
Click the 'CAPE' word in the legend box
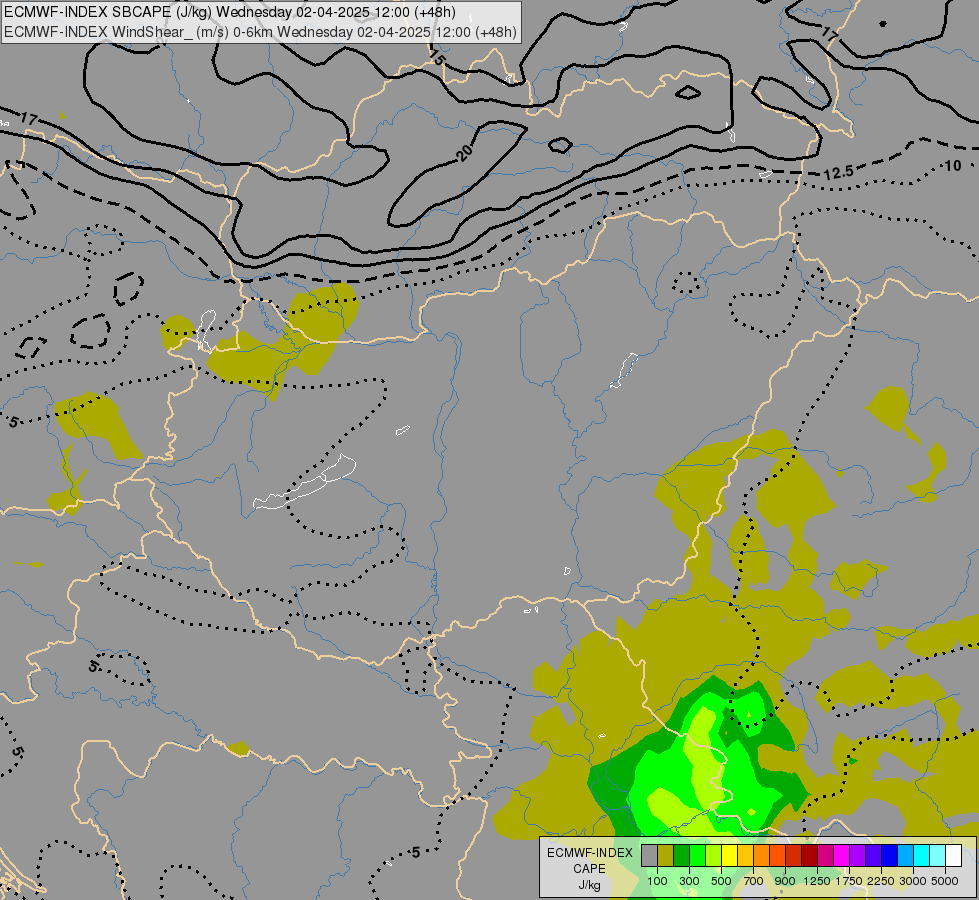point(589,869)
